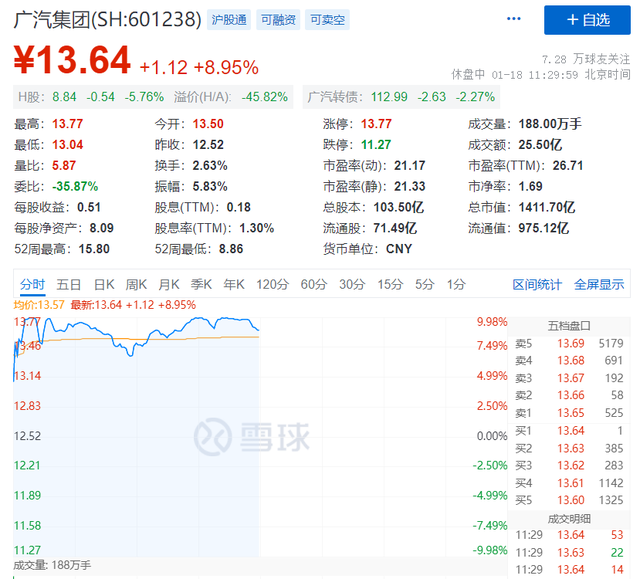Click the 今开 value 13.50

208,124
